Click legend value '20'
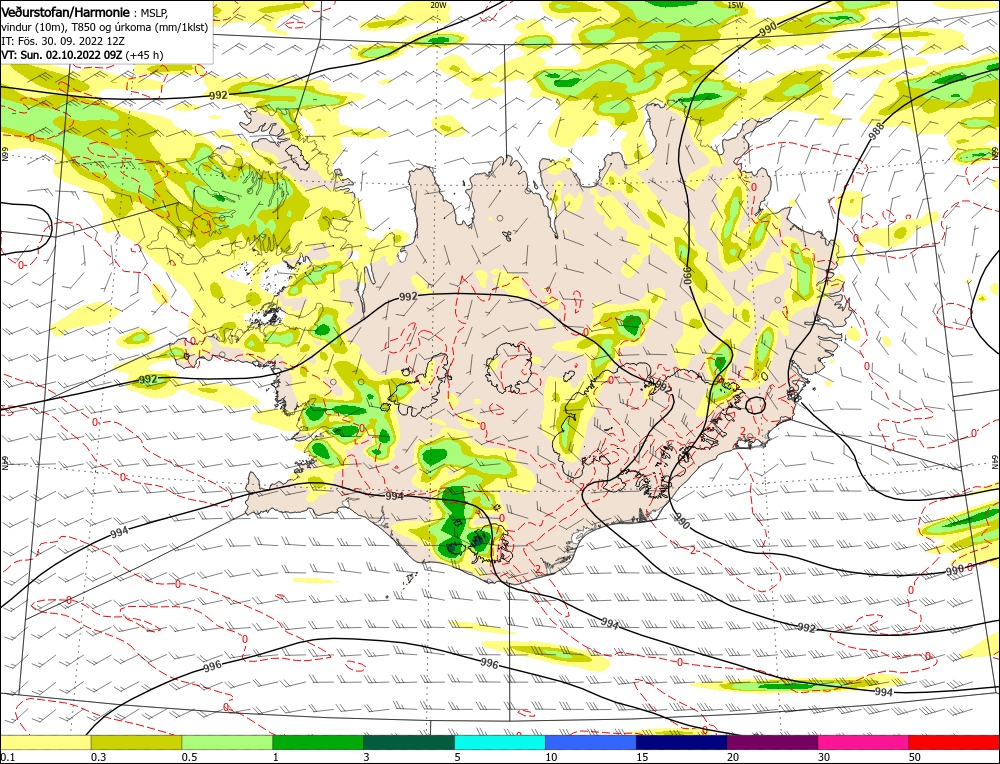The image size is (1000, 764). tap(733, 757)
